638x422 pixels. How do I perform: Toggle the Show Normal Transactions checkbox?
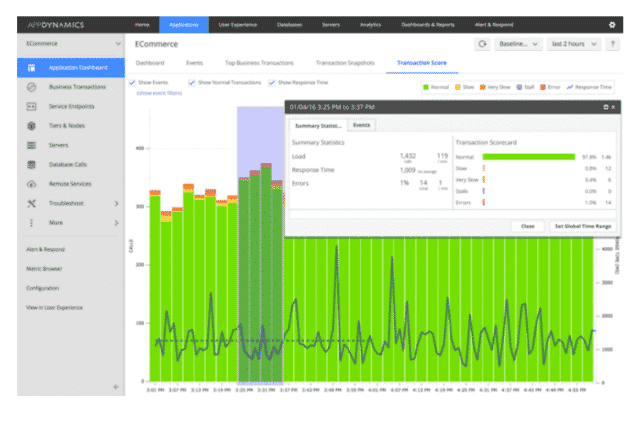tap(192, 83)
